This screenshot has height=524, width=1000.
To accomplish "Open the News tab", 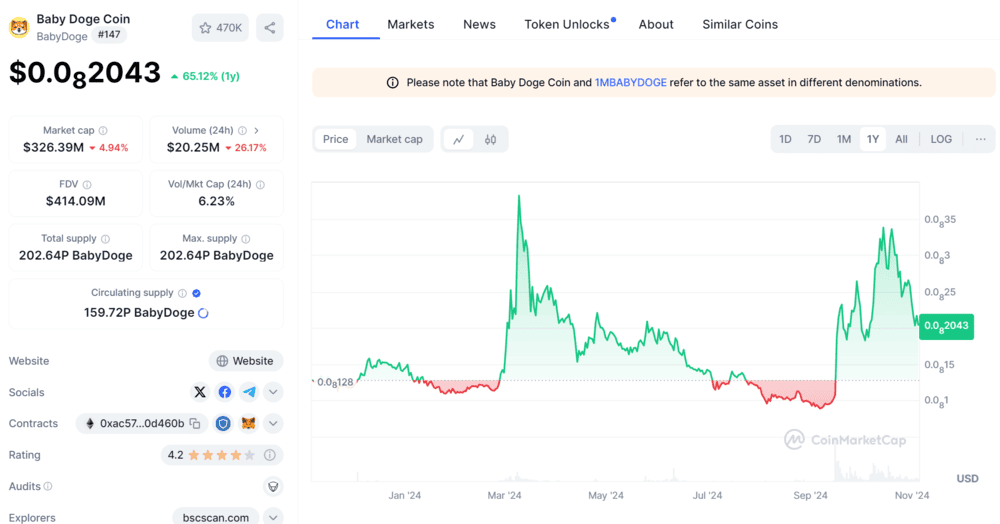I will (479, 24).
